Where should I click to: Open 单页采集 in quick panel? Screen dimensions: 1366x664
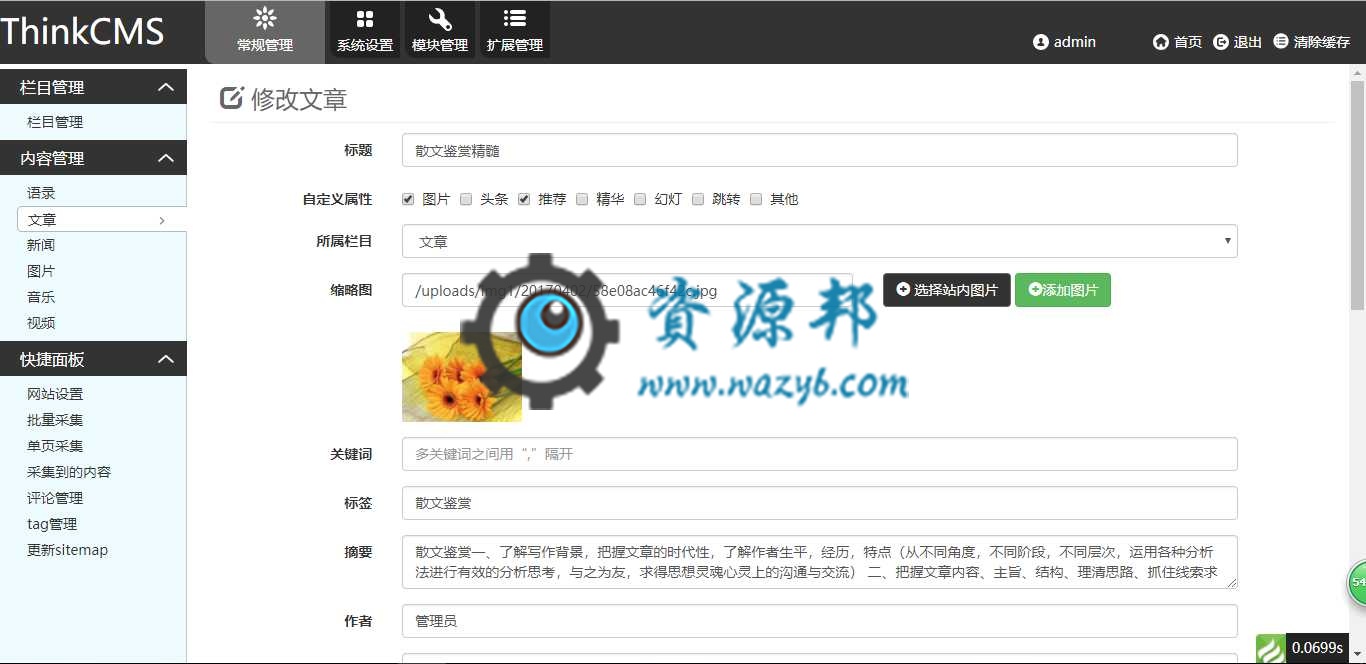tap(55, 446)
